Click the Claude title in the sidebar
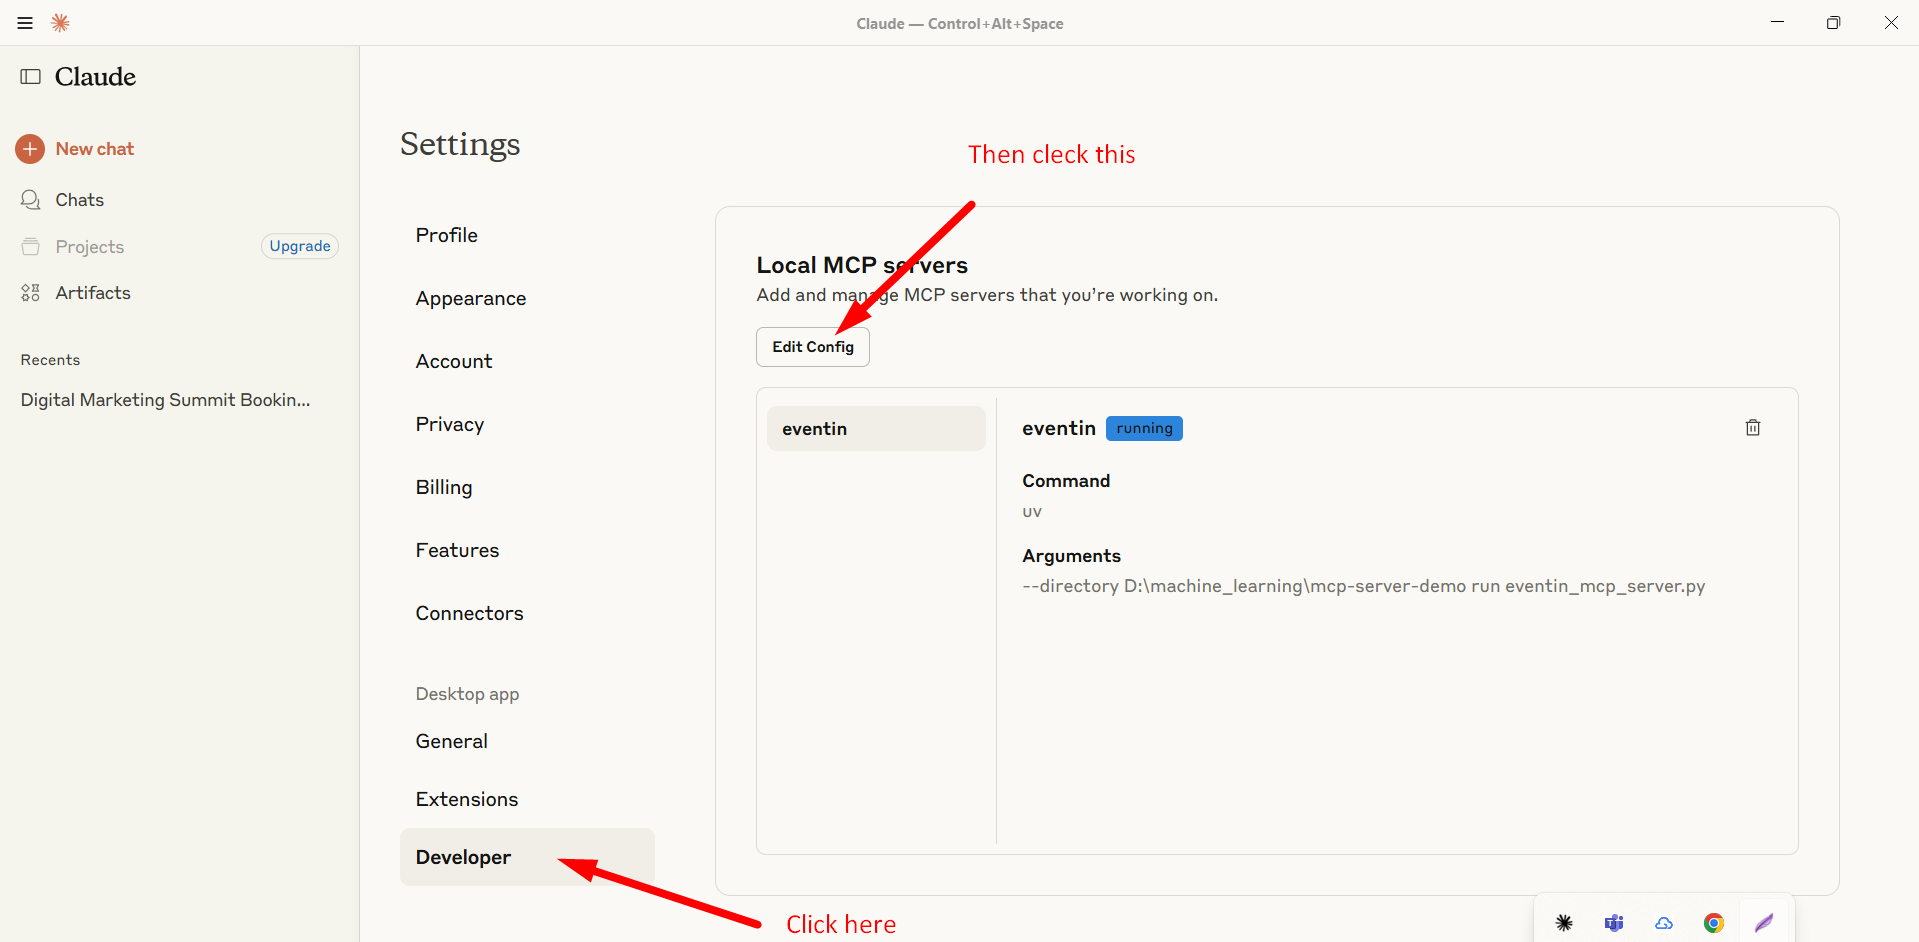This screenshot has height=942, width=1919. point(95,77)
